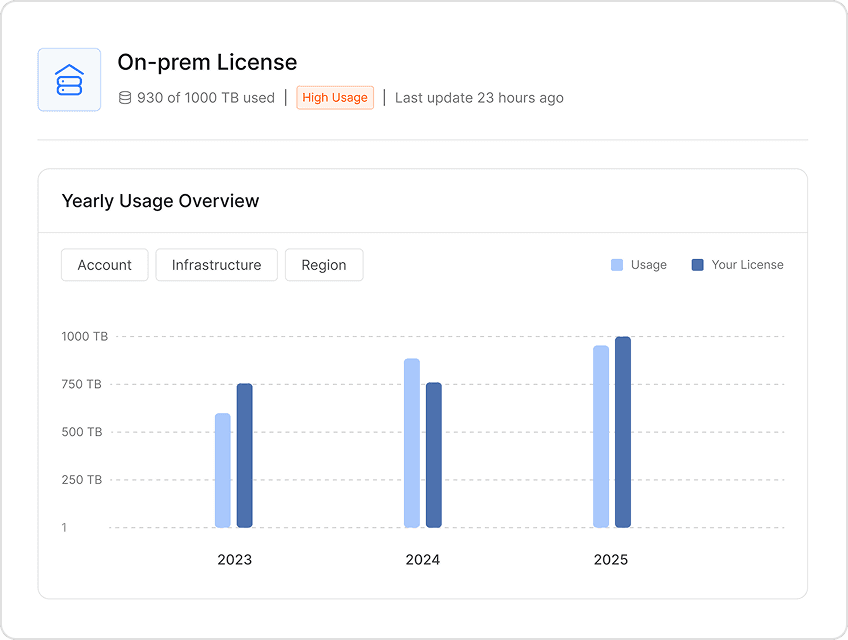Click the 2025 Usage bar

pos(600,435)
